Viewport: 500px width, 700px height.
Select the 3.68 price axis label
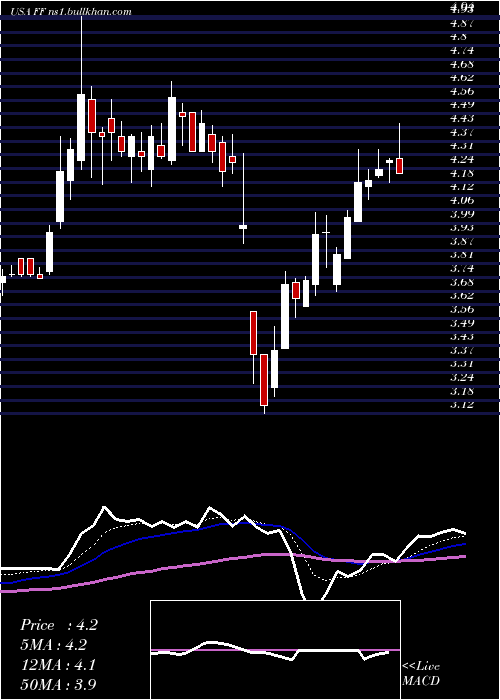click(461, 283)
